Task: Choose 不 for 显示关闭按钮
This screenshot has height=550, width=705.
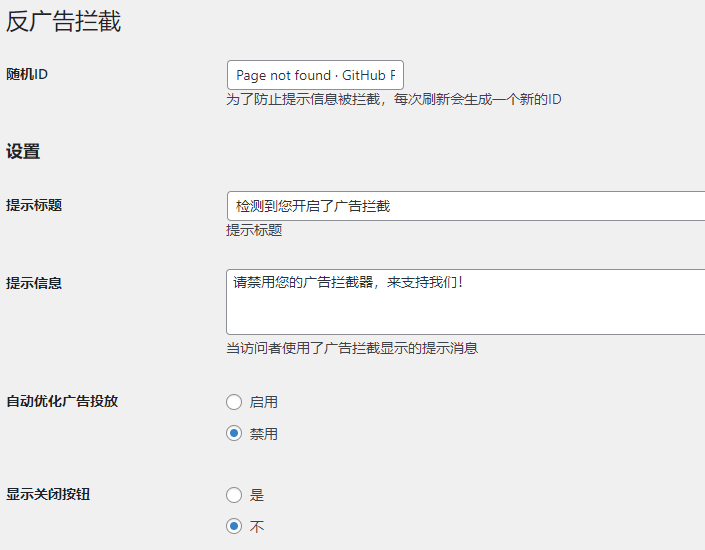Action: [x=234, y=526]
